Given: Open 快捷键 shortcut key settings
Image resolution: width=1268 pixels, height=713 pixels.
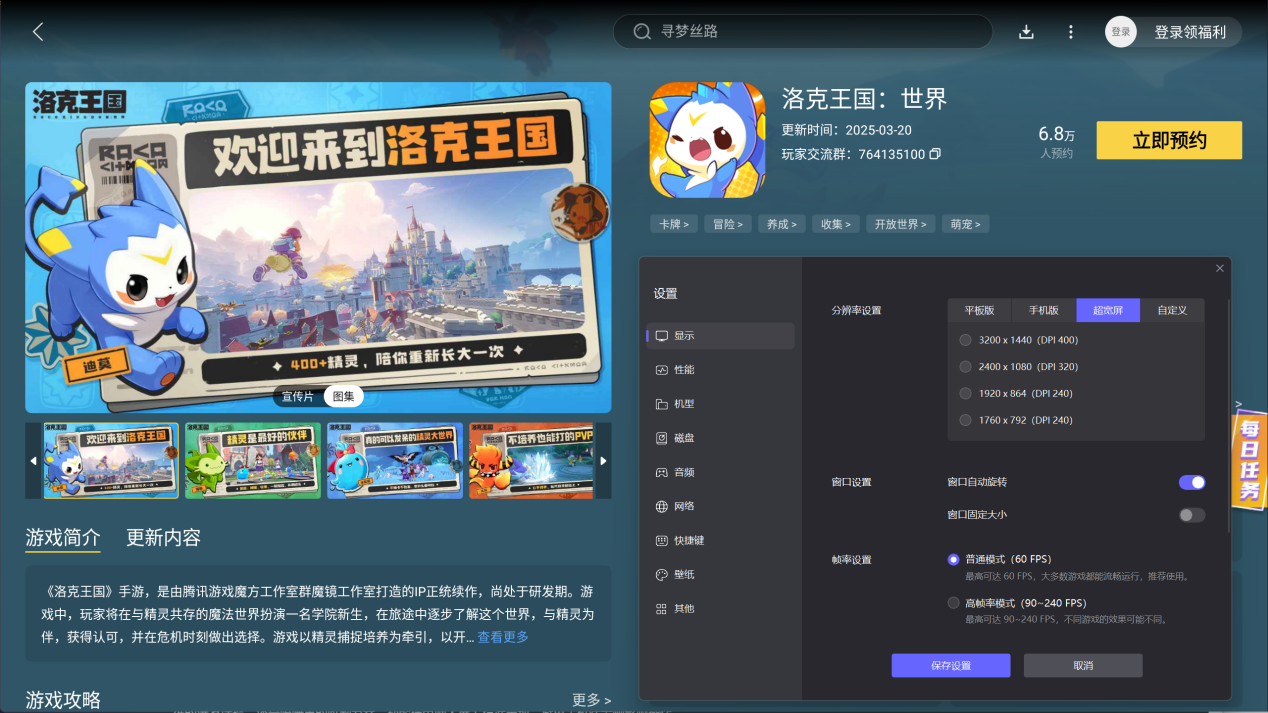Looking at the screenshot, I should tap(688, 540).
